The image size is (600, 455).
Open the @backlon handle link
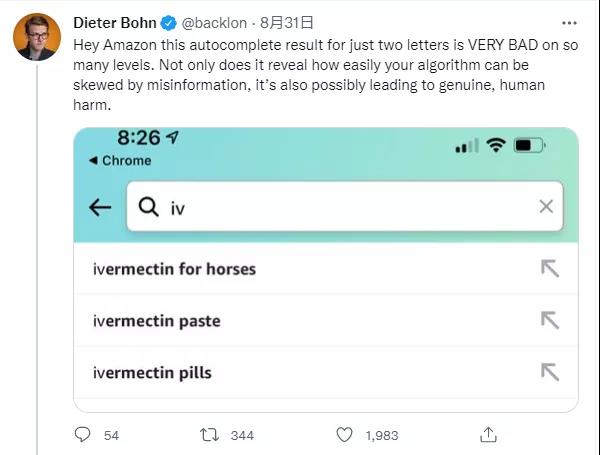pos(213,21)
